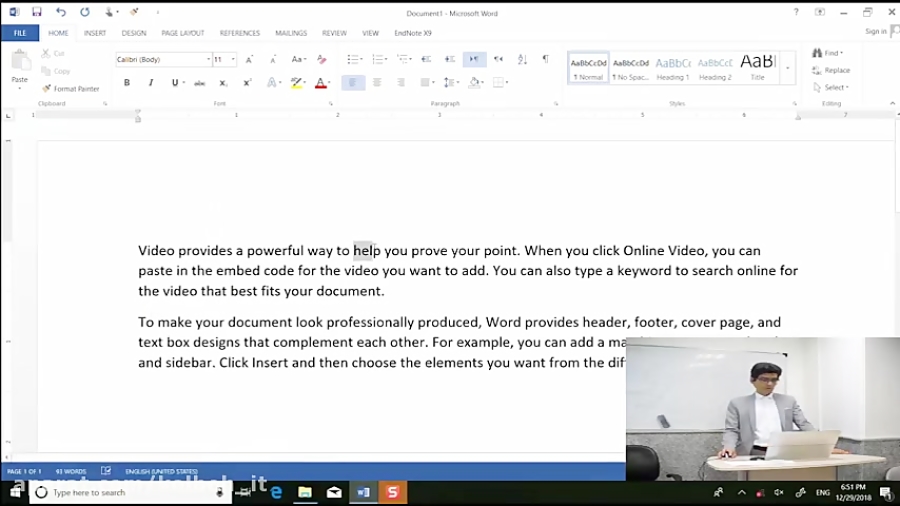Open the font name dropdown arrow
This screenshot has width=900, height=506.
coord(208,60)
